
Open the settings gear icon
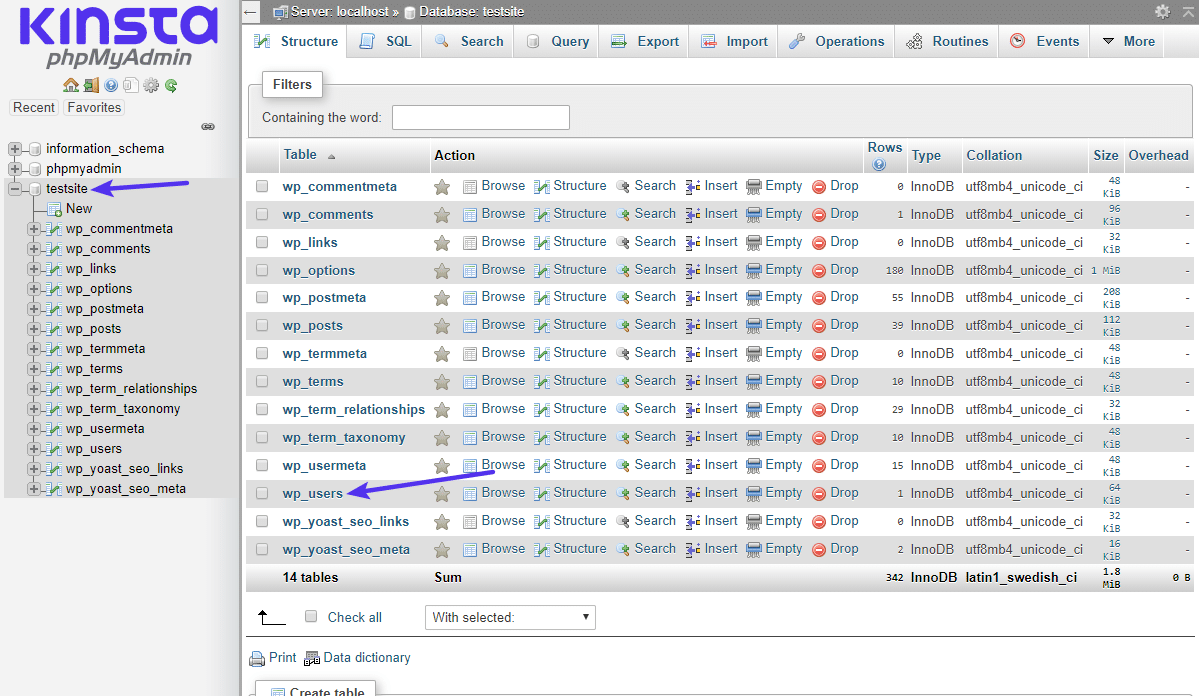tap(150, 85)
